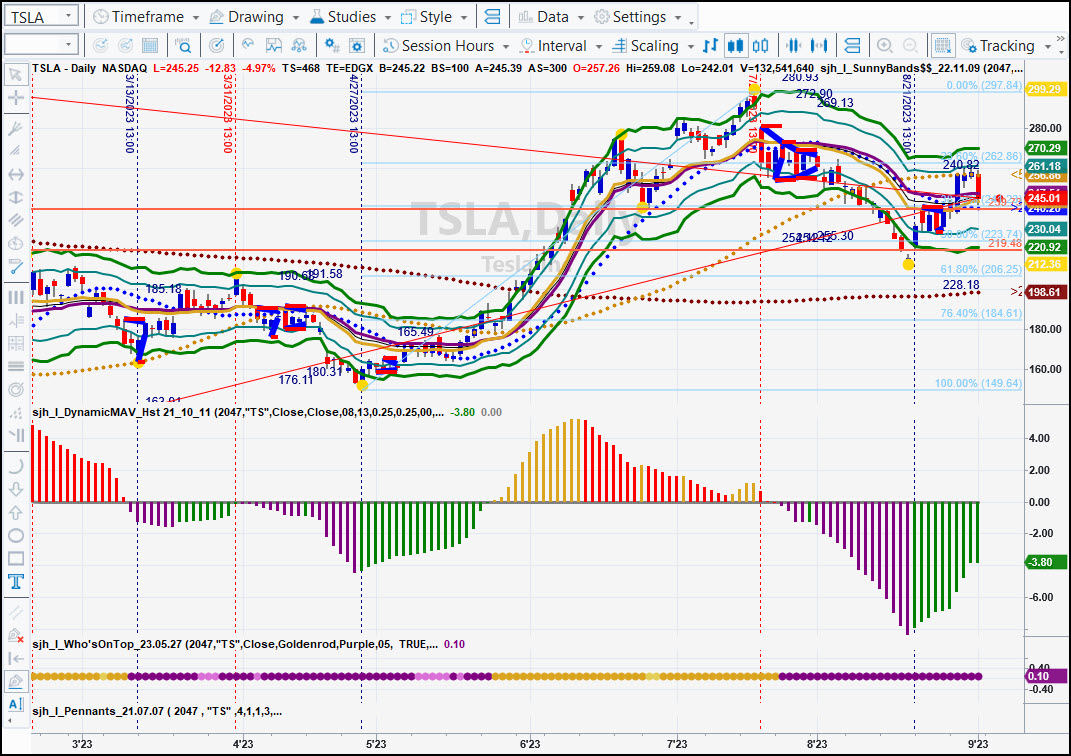The height and width of the screenshot is (756, 1071).
Task: Open the Style menu
Action: pos(427,16)
